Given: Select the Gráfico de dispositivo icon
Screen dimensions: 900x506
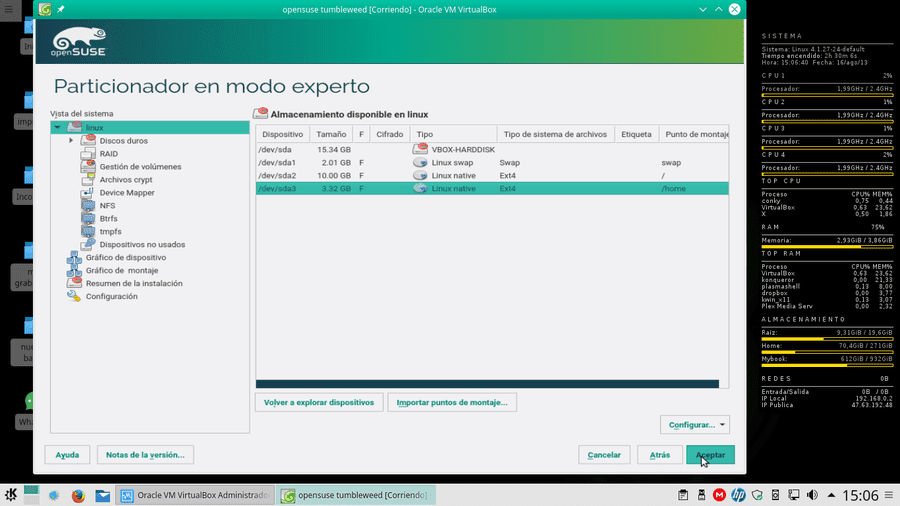Looking at the screenshot, I should coord(73,258).
